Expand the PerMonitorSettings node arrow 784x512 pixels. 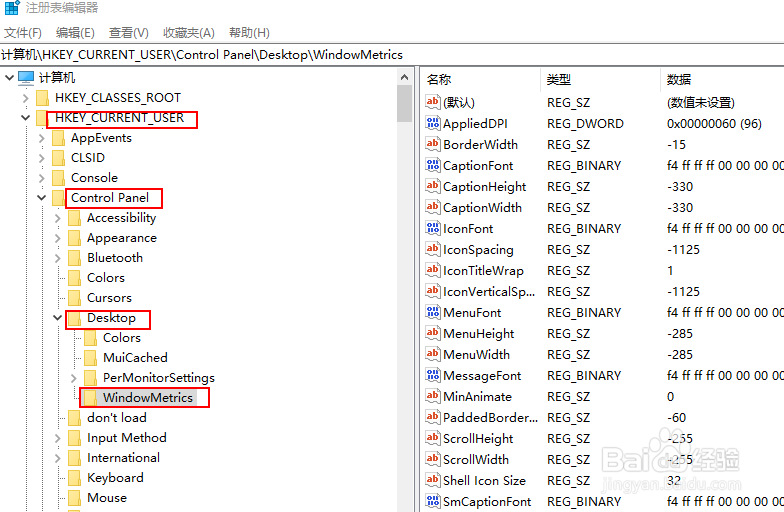tap(74, 378)
